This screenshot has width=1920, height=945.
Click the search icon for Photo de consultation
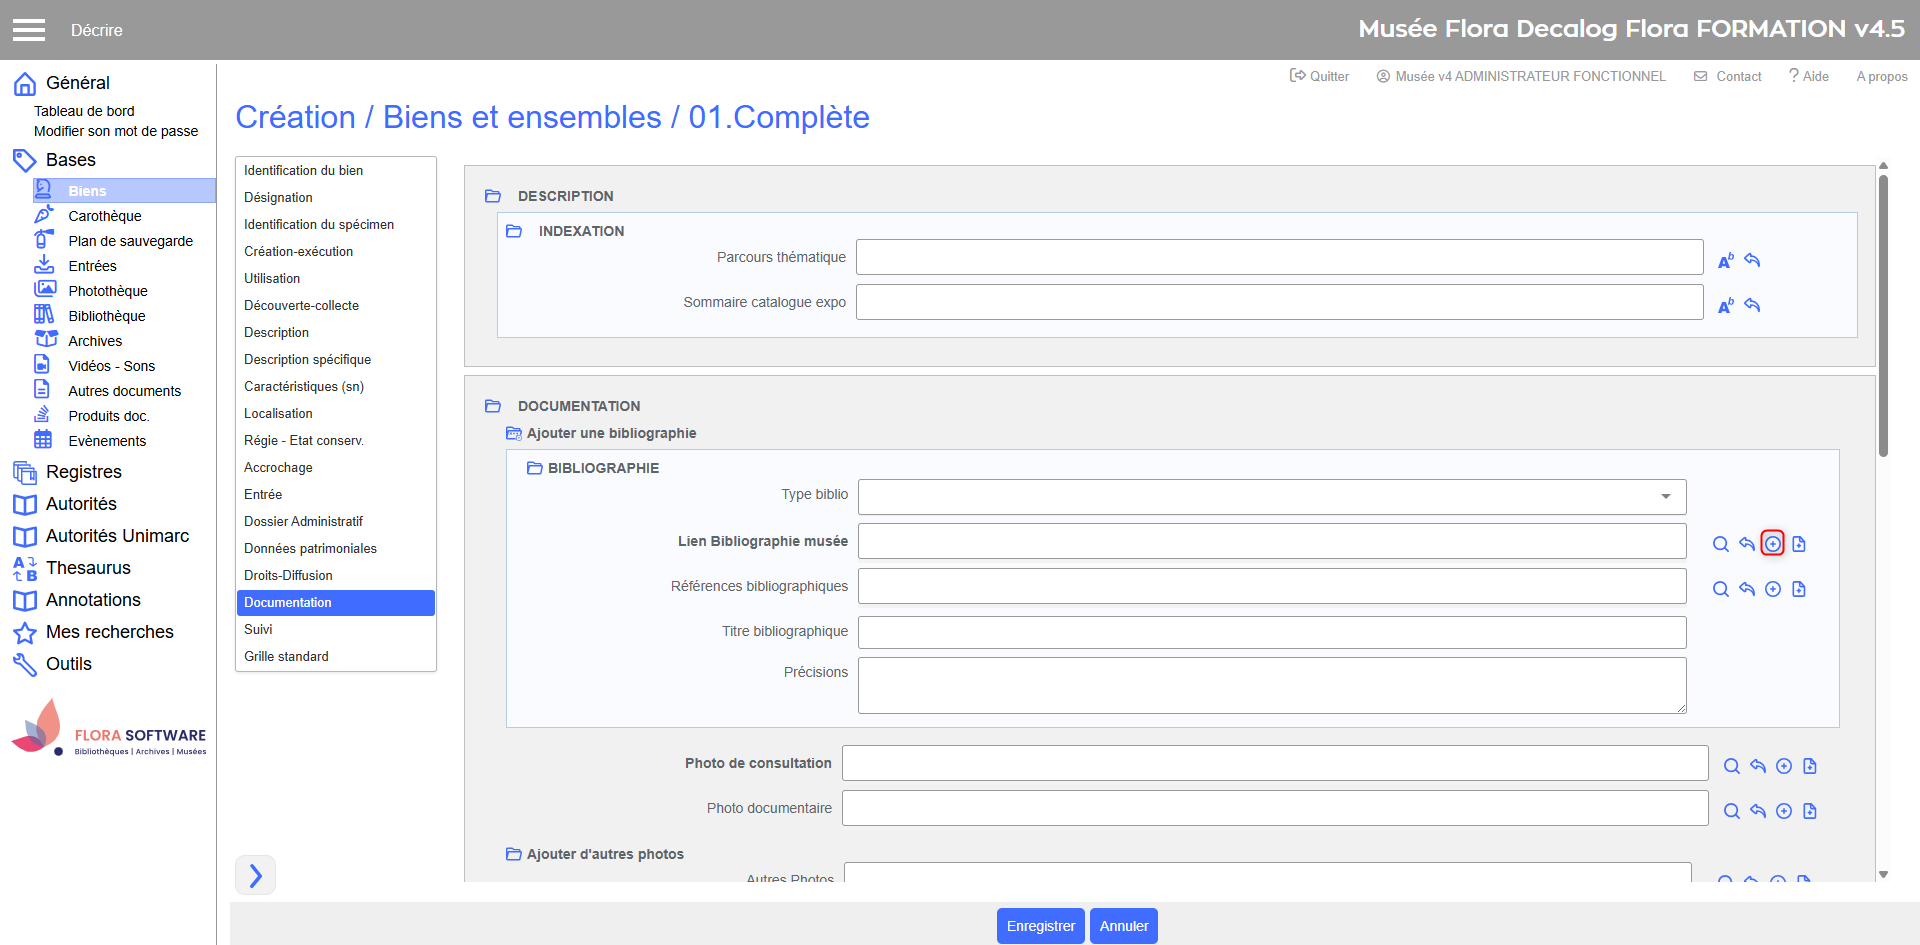pyautogui.click(x=1731, y=766)
